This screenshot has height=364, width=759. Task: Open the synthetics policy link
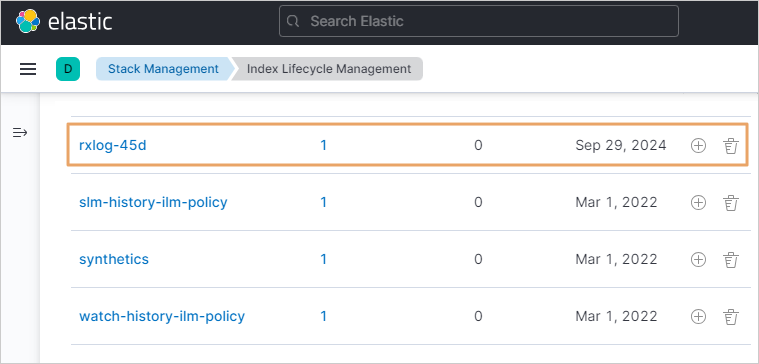[x=114, y=259]
